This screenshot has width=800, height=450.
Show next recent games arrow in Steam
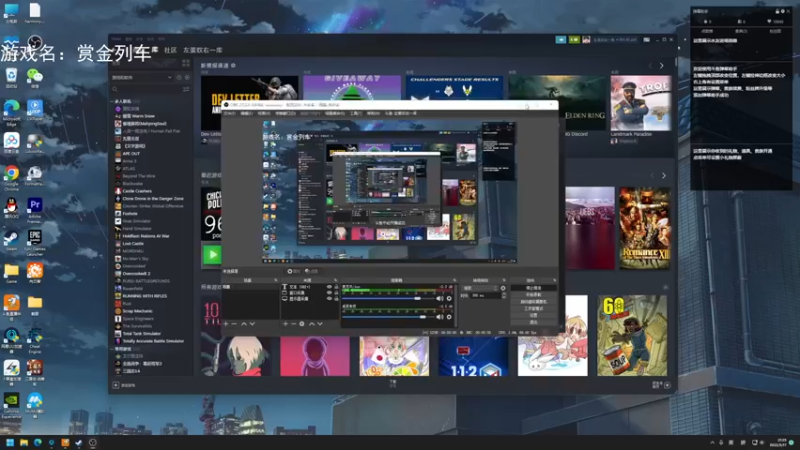664,176
